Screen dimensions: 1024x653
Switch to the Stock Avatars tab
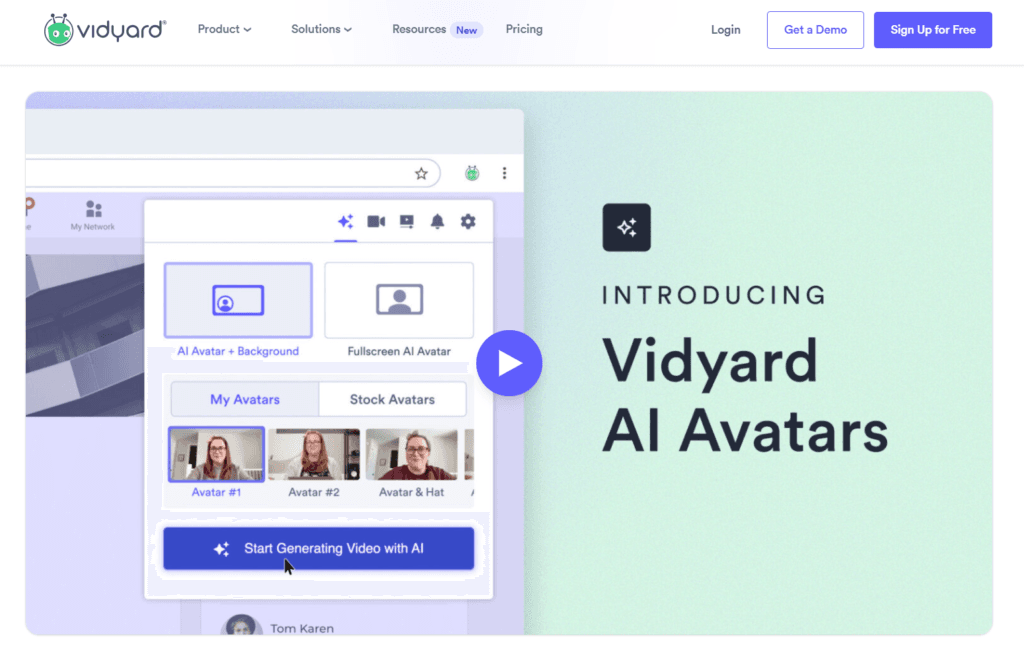[x=392, y=398]
